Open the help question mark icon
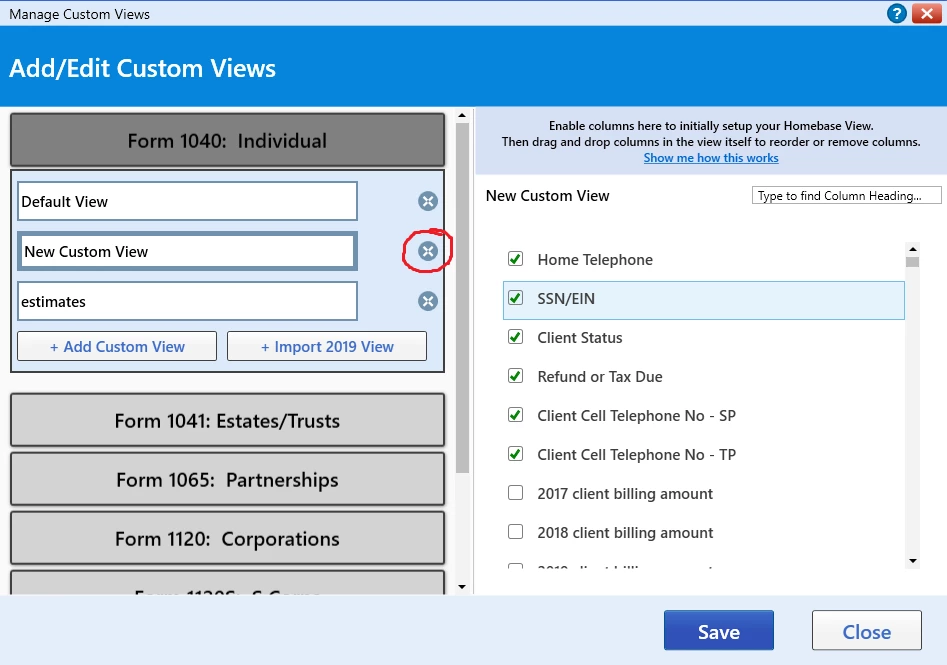The width and height of the screenshot is (947, 665). coord(896,13)
